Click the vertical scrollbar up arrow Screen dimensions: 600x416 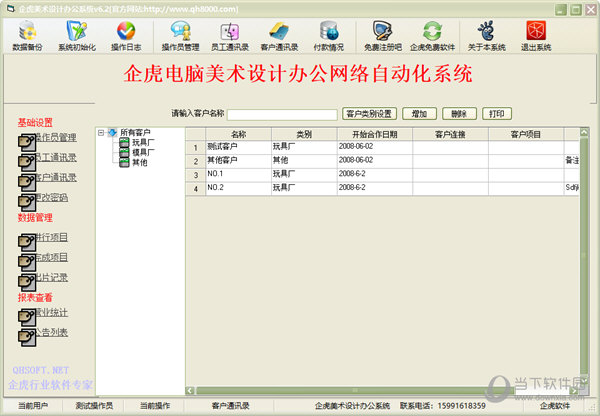coord(584,132)
